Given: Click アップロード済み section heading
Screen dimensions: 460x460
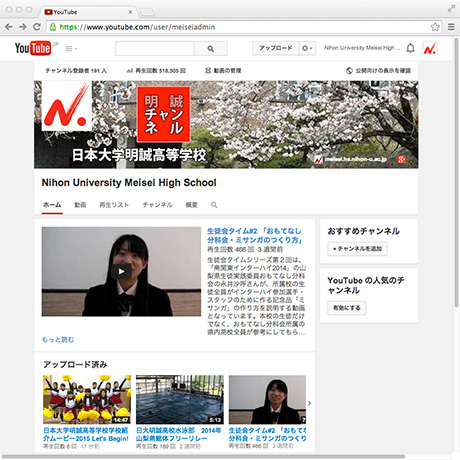Looking at the screenshot, I should pos(75,364).
